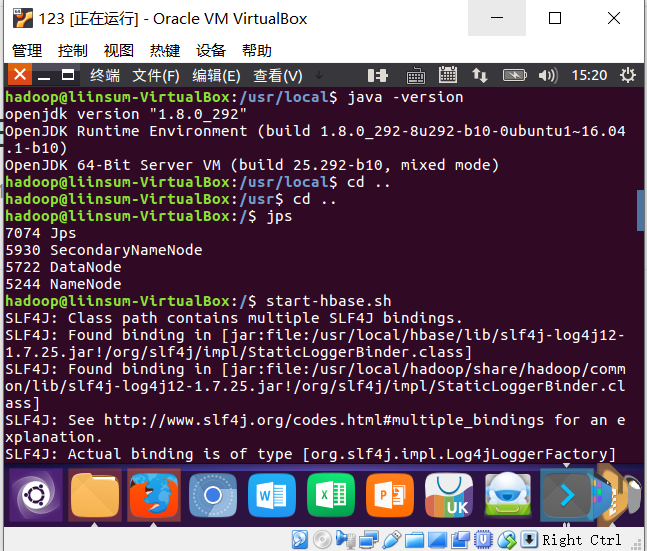The image size is (647, 551).
Task: Click the shared folders icon in the status bar
Action: (x=414, y=539)
